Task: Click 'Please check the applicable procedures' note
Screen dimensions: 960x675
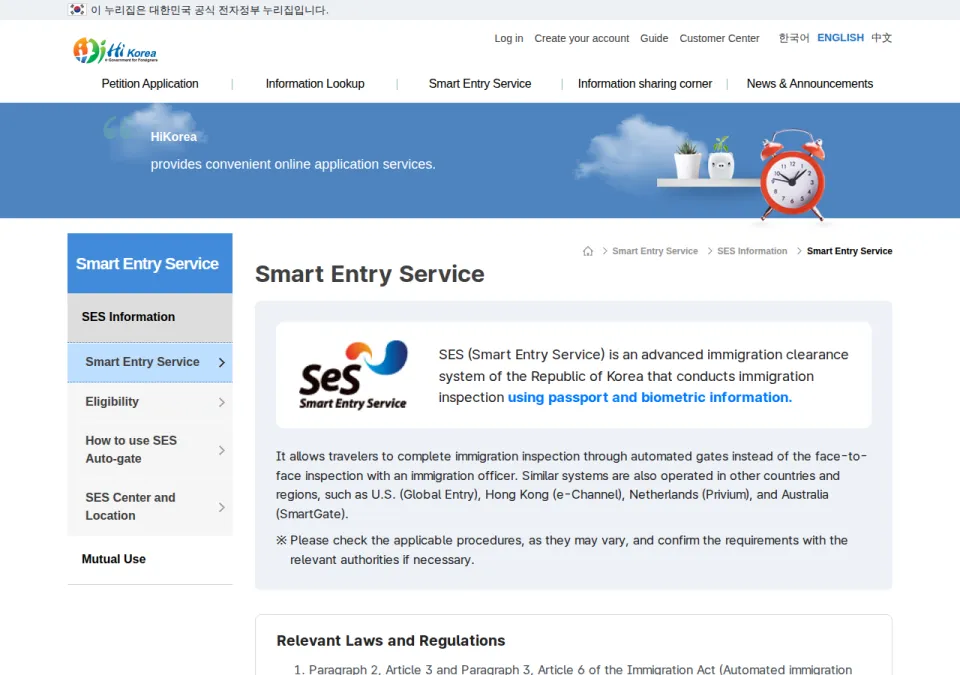Action: 561,550
